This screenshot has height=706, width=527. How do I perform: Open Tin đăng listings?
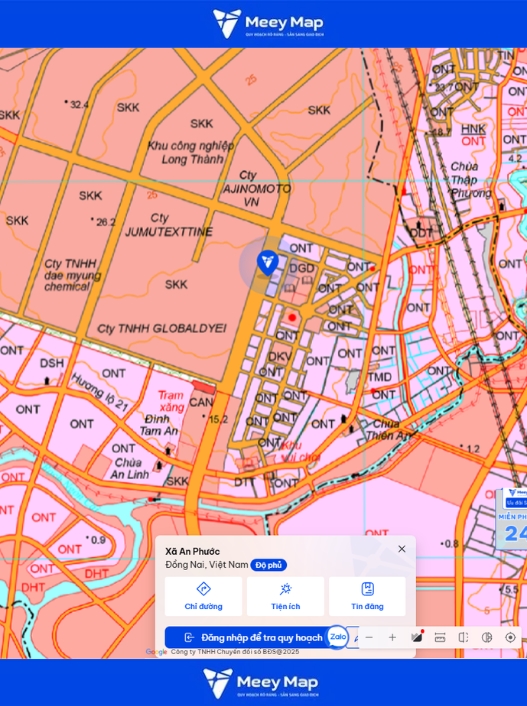tap(367, 596)
